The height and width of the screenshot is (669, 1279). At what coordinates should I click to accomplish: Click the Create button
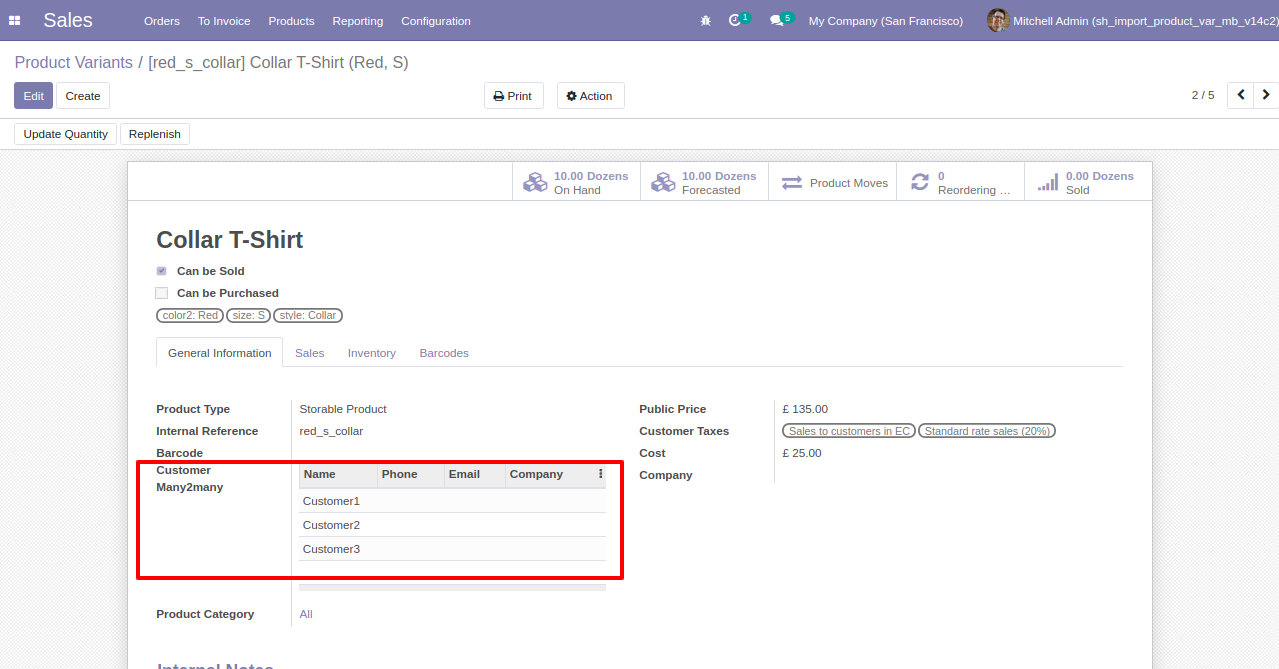click(83, 96)
